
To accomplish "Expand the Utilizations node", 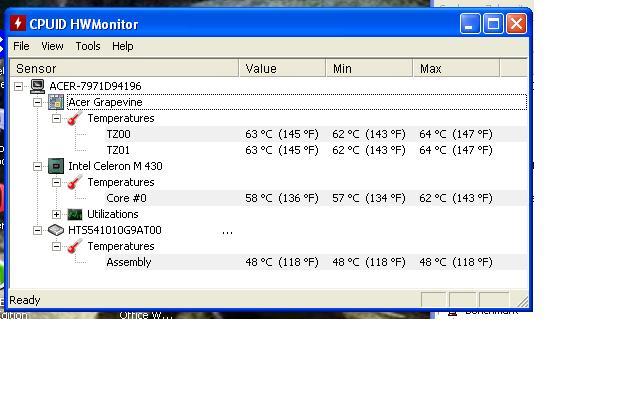I will [56, 214].
